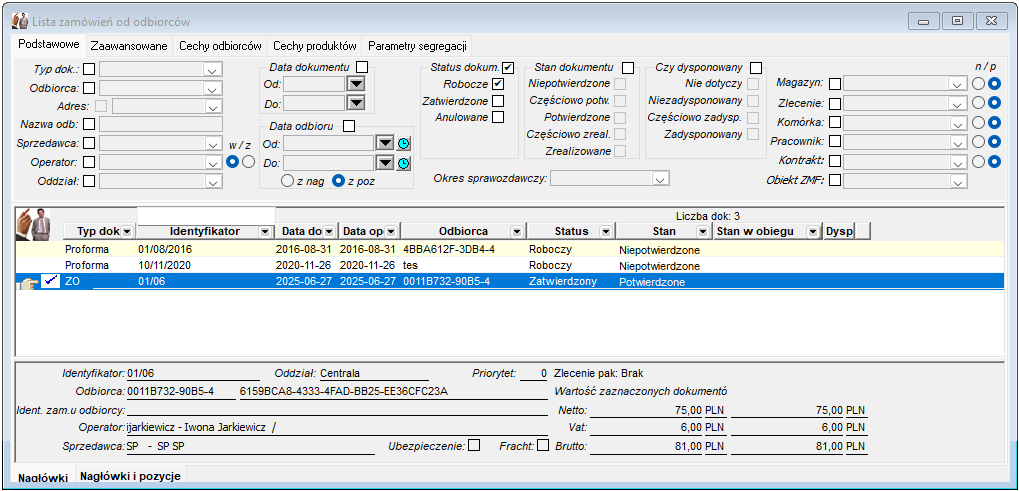Uncheck the Robocze status checkbox
1019x491 pixels.
(x=498, y=84)
